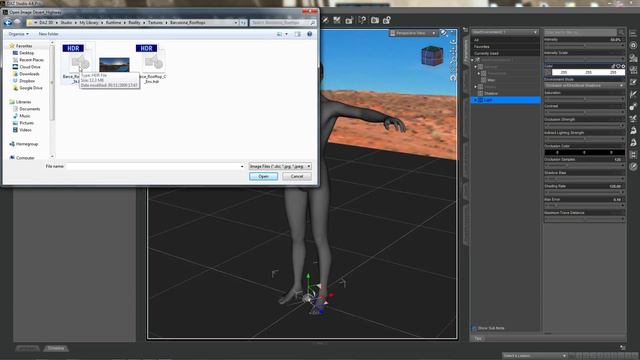Screen dimensions: 640x360
Task: Click the viewport view cube
Action: point(432,56)
